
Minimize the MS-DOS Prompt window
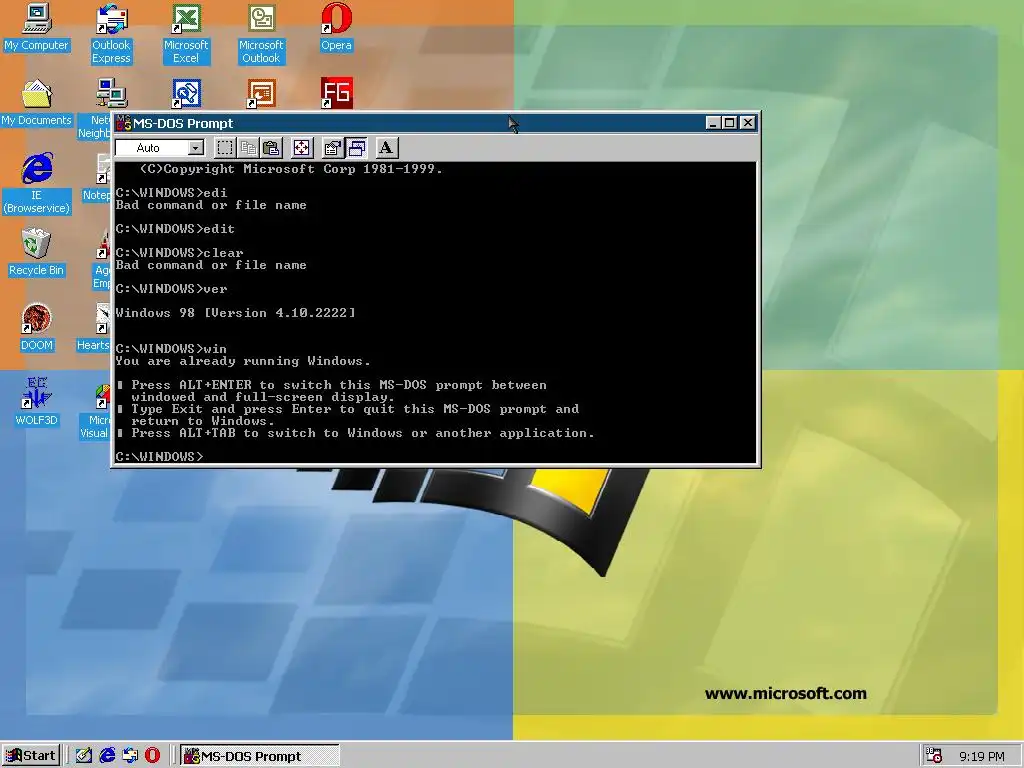coord(712,123)
